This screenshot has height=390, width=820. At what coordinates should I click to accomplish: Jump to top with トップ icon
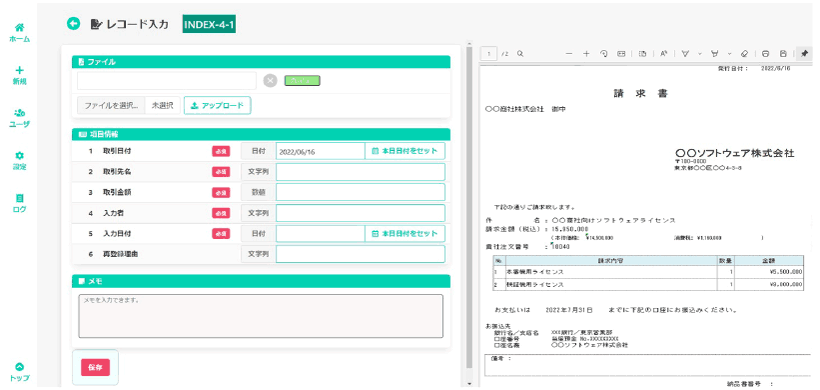point(19,372)
